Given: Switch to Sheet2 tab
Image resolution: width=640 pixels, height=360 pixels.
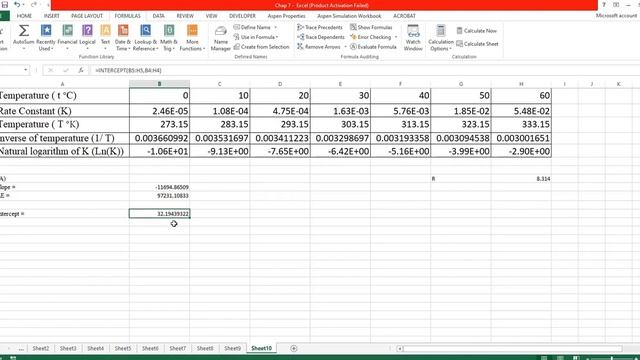Looking at the screenshot, I should (40, 348).
